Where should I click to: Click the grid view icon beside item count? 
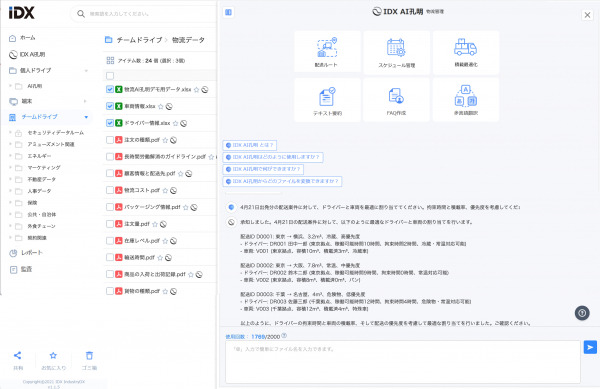(110, 60)
